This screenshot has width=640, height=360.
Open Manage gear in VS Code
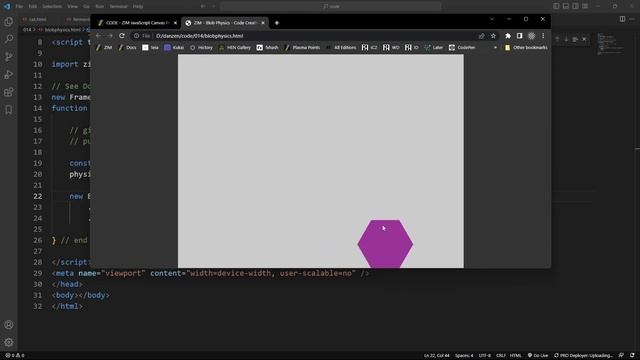(x=9, y=342)
